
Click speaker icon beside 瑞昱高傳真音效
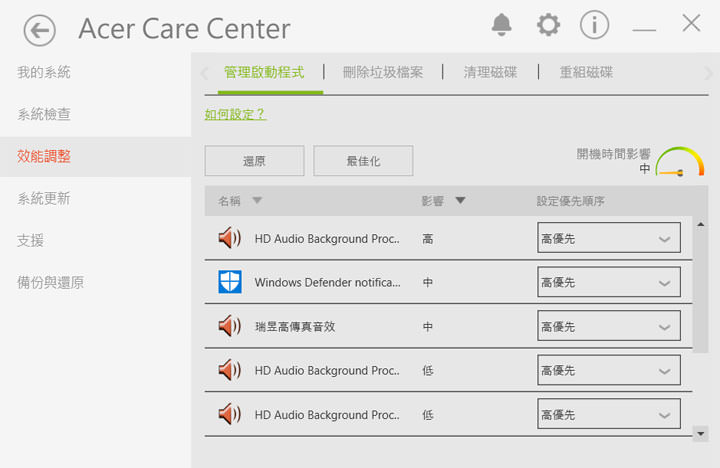pos(230,326)
